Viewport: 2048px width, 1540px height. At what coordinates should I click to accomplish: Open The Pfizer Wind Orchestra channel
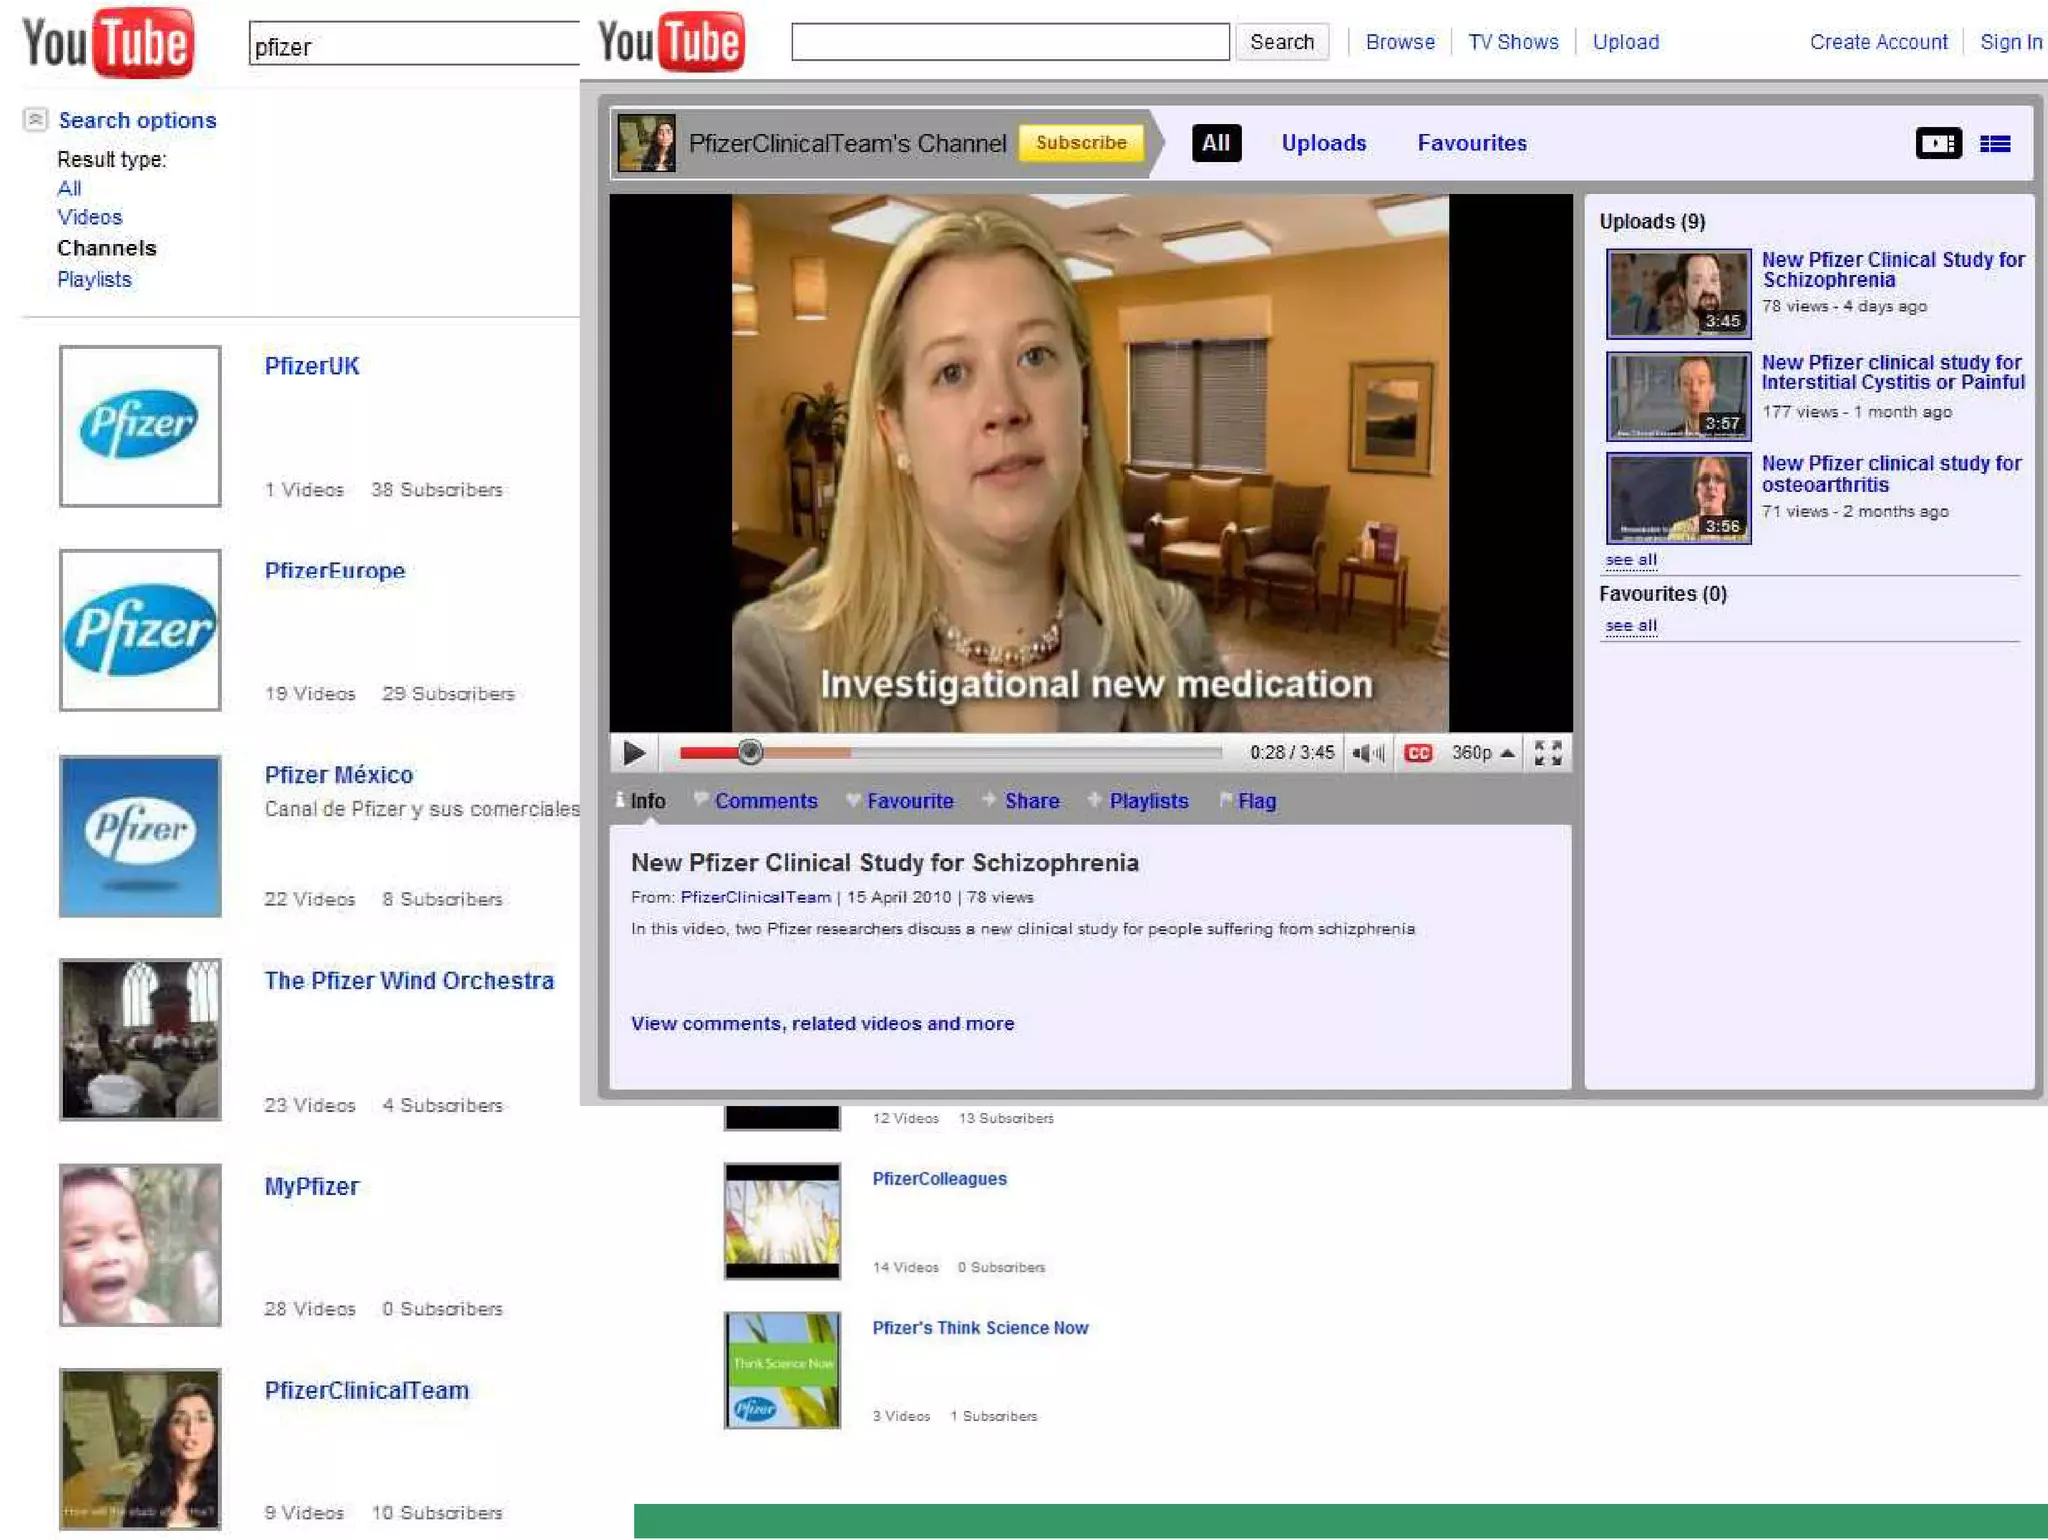(x=408, y=981)
